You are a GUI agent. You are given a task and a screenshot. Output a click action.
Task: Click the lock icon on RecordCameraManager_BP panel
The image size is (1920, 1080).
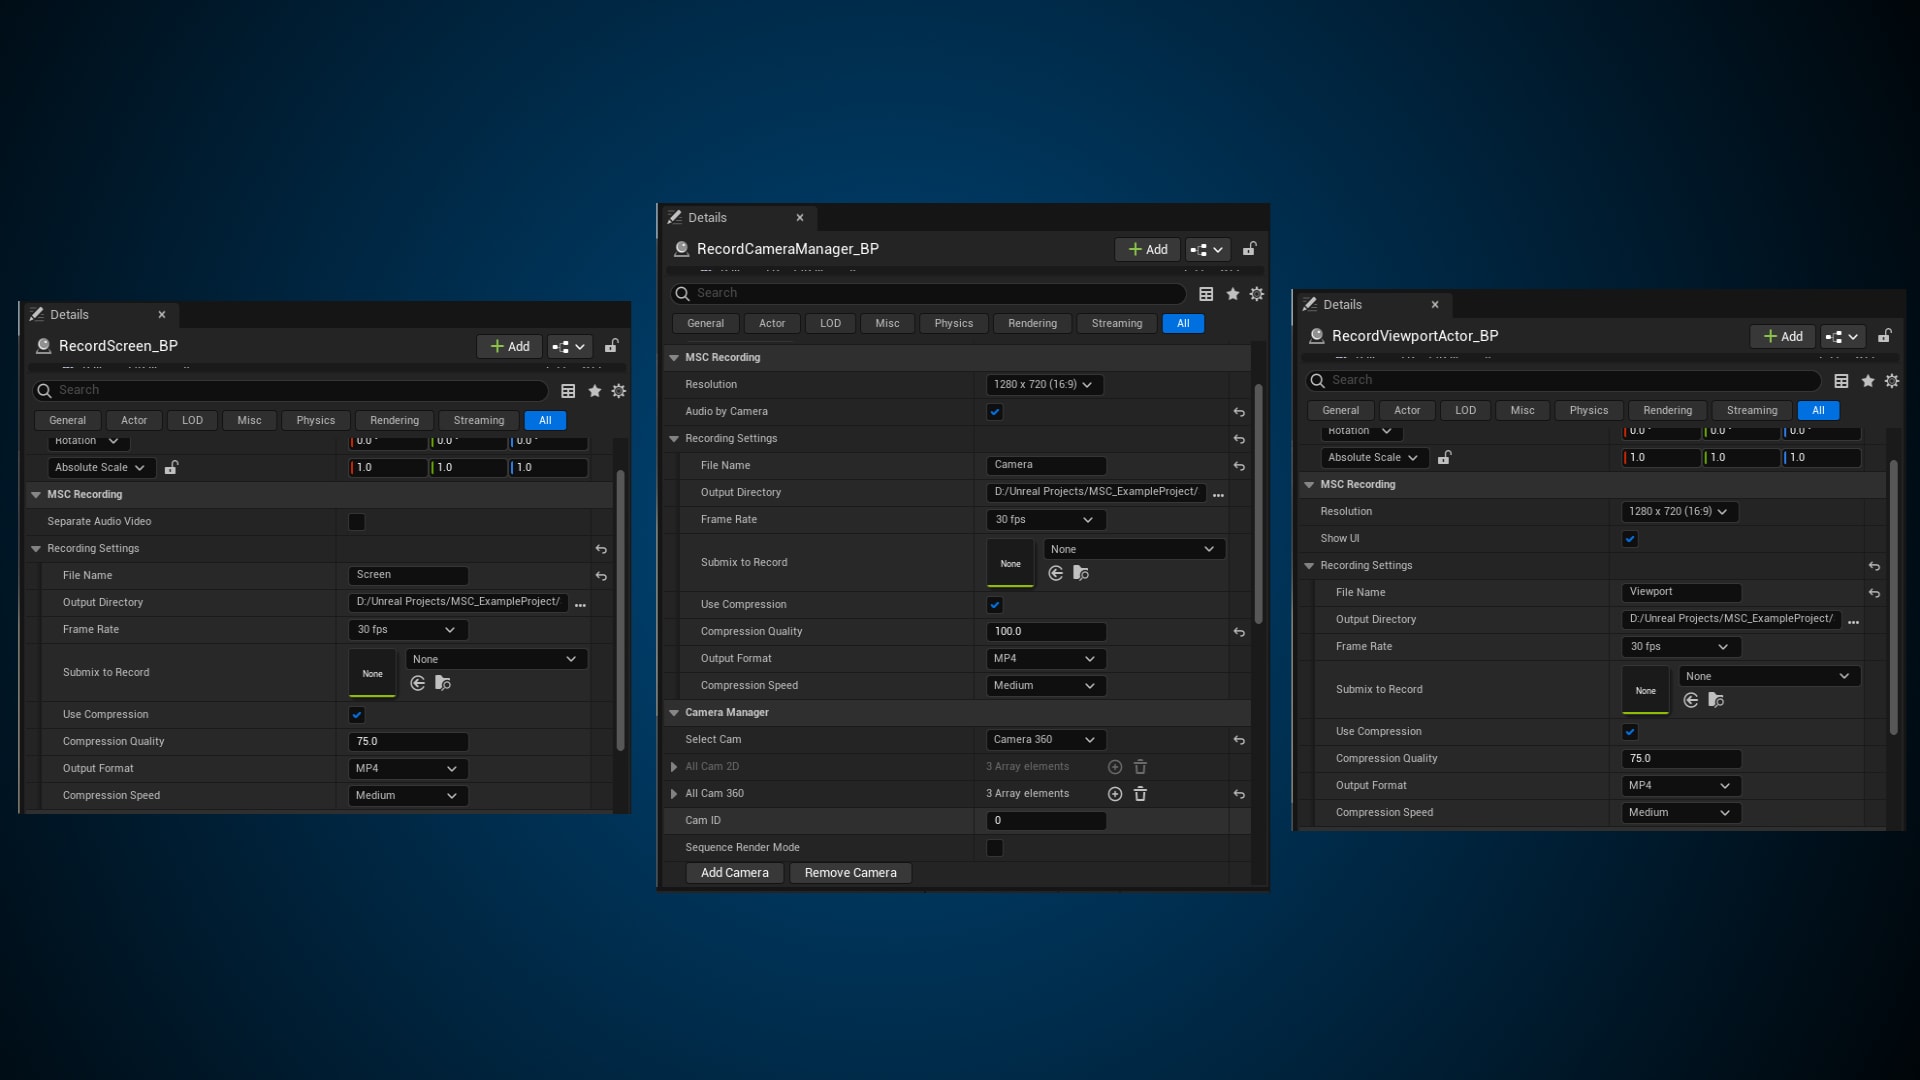1249,249
